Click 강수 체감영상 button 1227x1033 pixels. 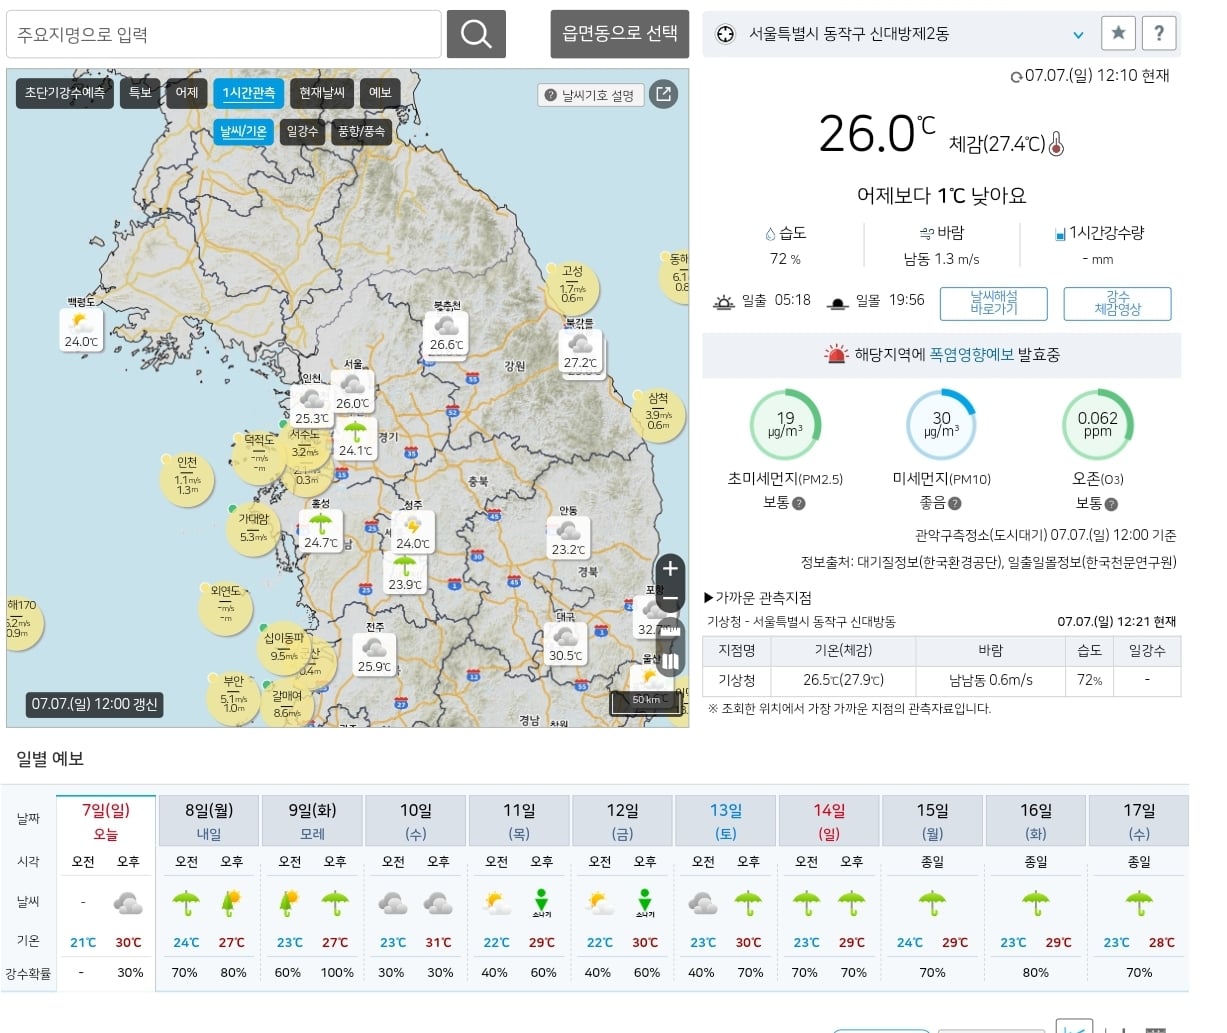1117,303
